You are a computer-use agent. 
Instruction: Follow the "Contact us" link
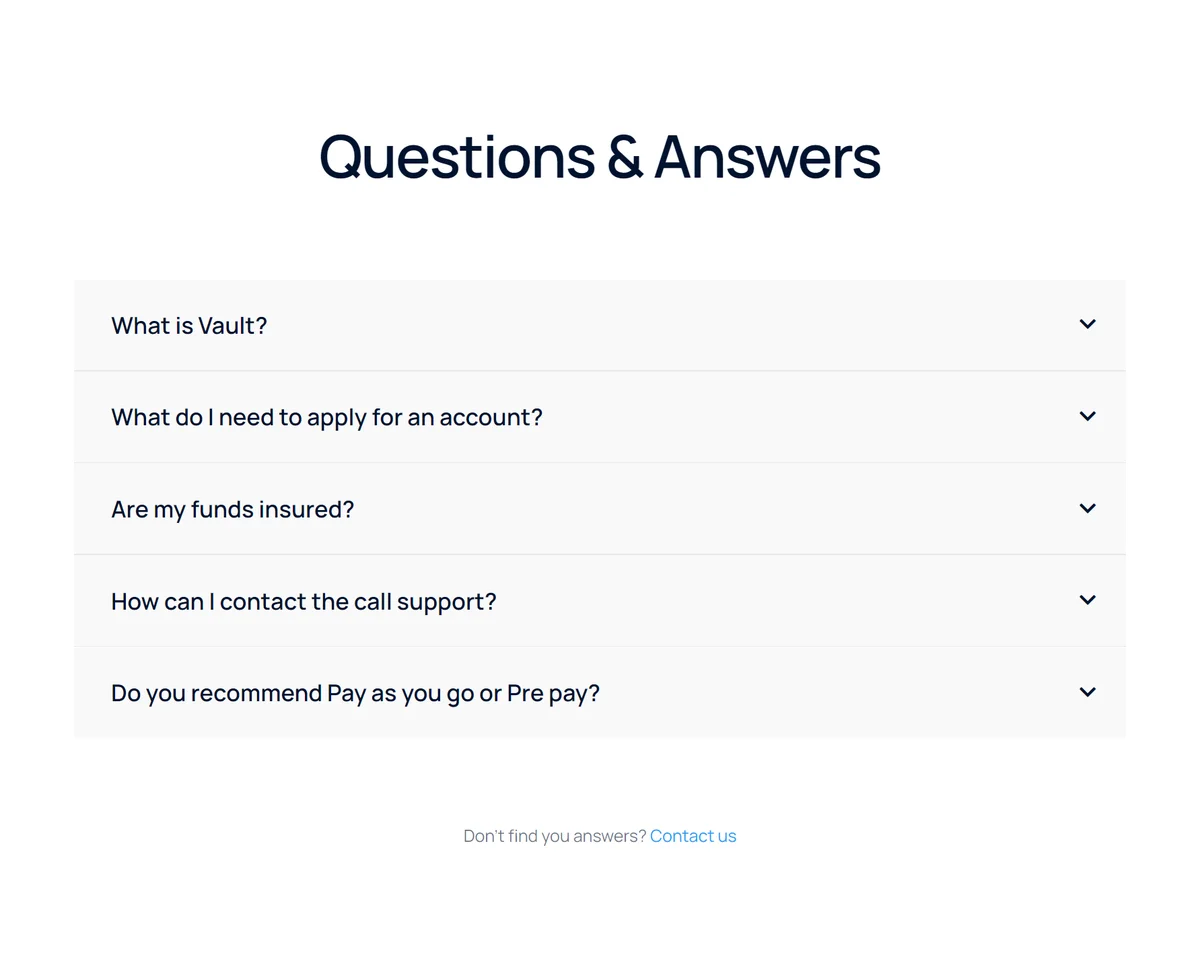tap(693, 836)
